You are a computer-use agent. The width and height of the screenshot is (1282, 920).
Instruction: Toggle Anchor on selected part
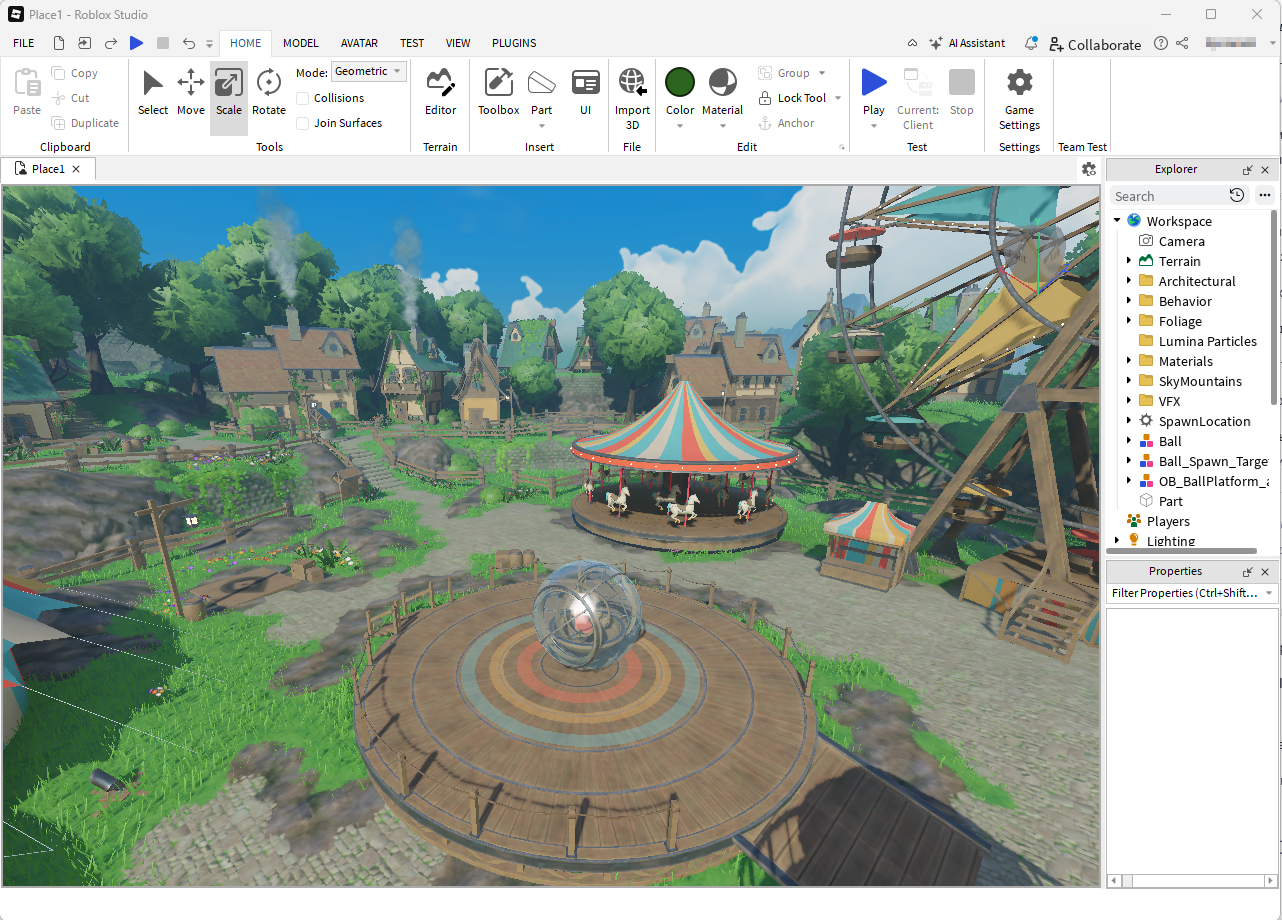coord(785,123)
